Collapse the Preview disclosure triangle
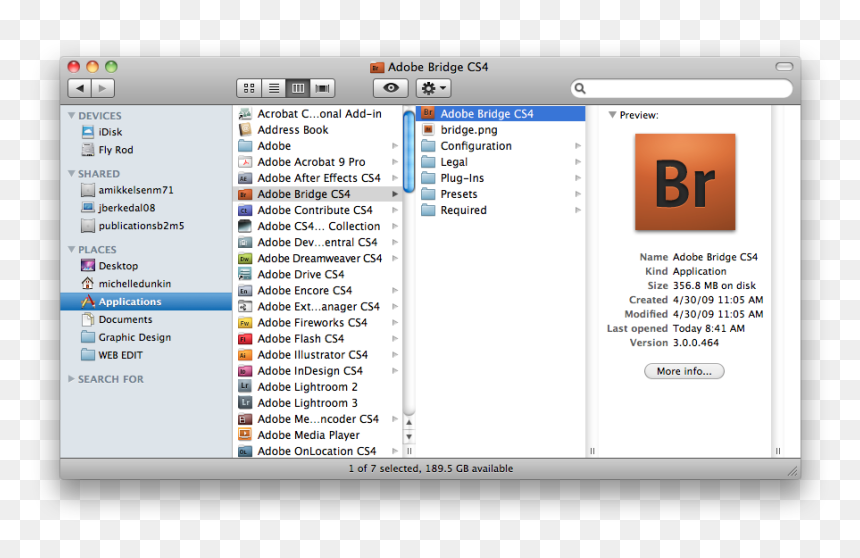The width and height of the screenshot is (860, 558). [x=612, y=115]
